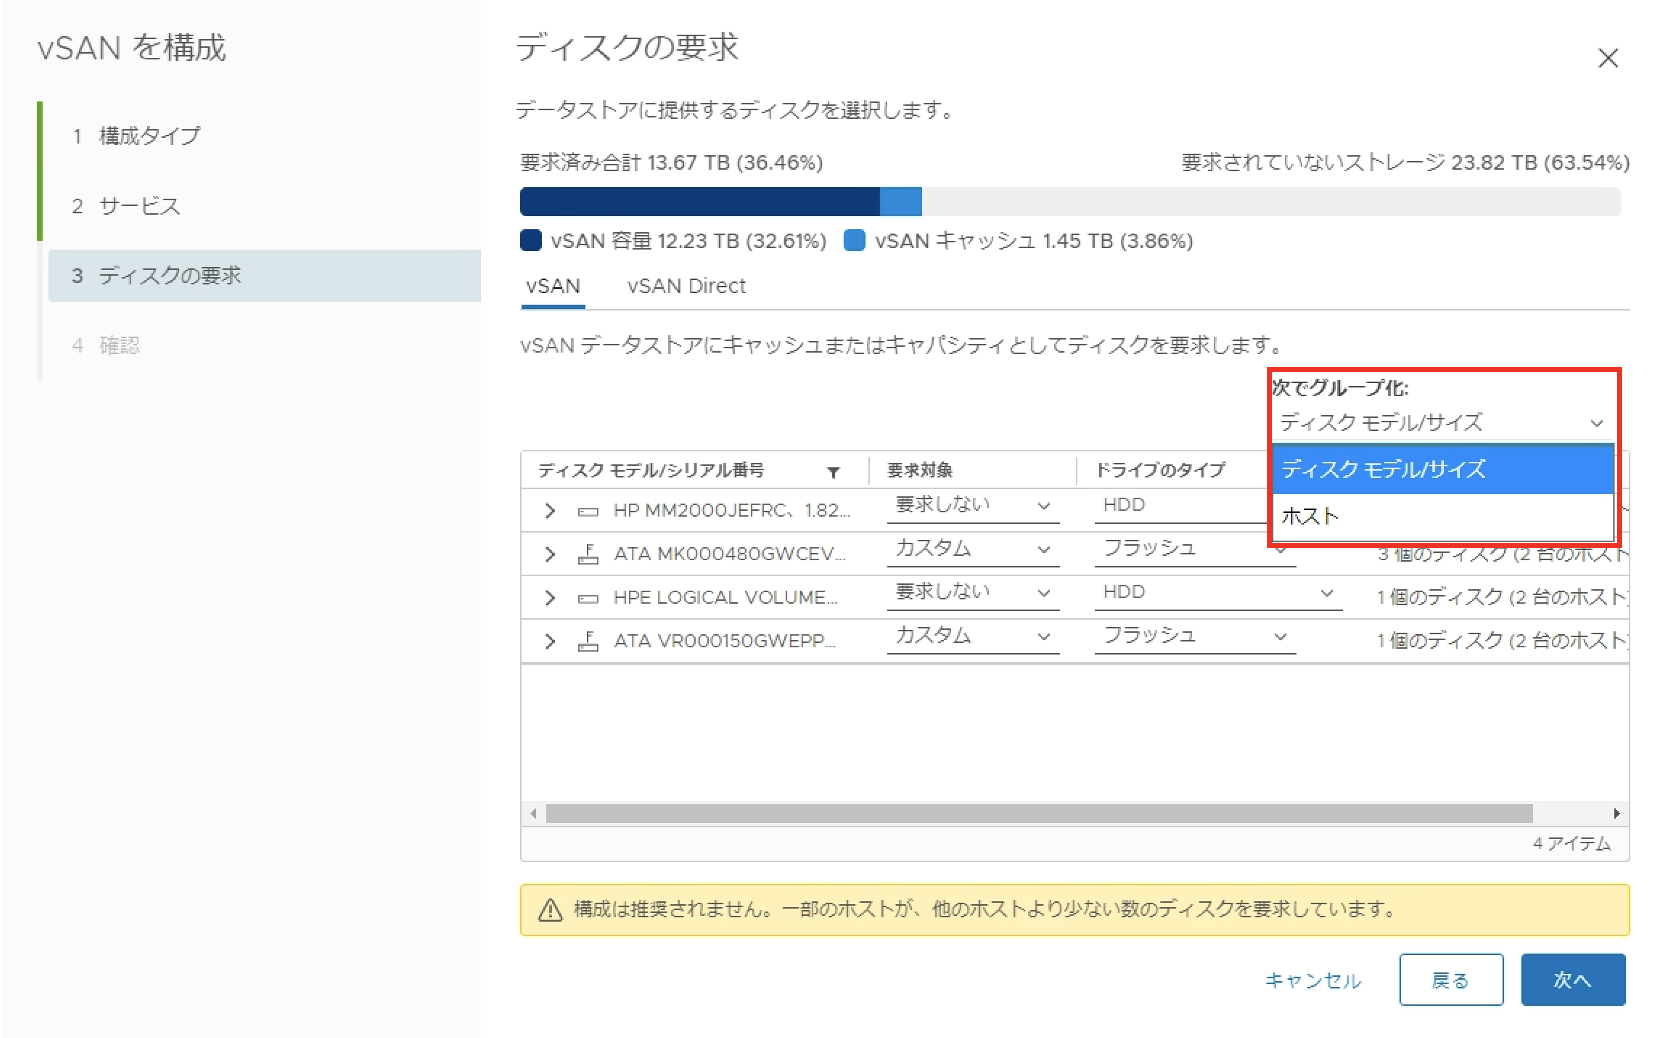Image resolution: width=1668 pixels, height=1038 pixels.
Task: Click the filter icon in Disk Model/Serial column header
Action: (833, 472)
